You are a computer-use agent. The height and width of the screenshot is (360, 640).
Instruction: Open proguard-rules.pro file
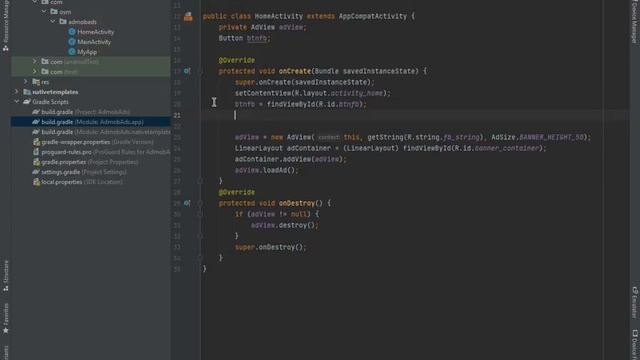click(x=106, y=152)
